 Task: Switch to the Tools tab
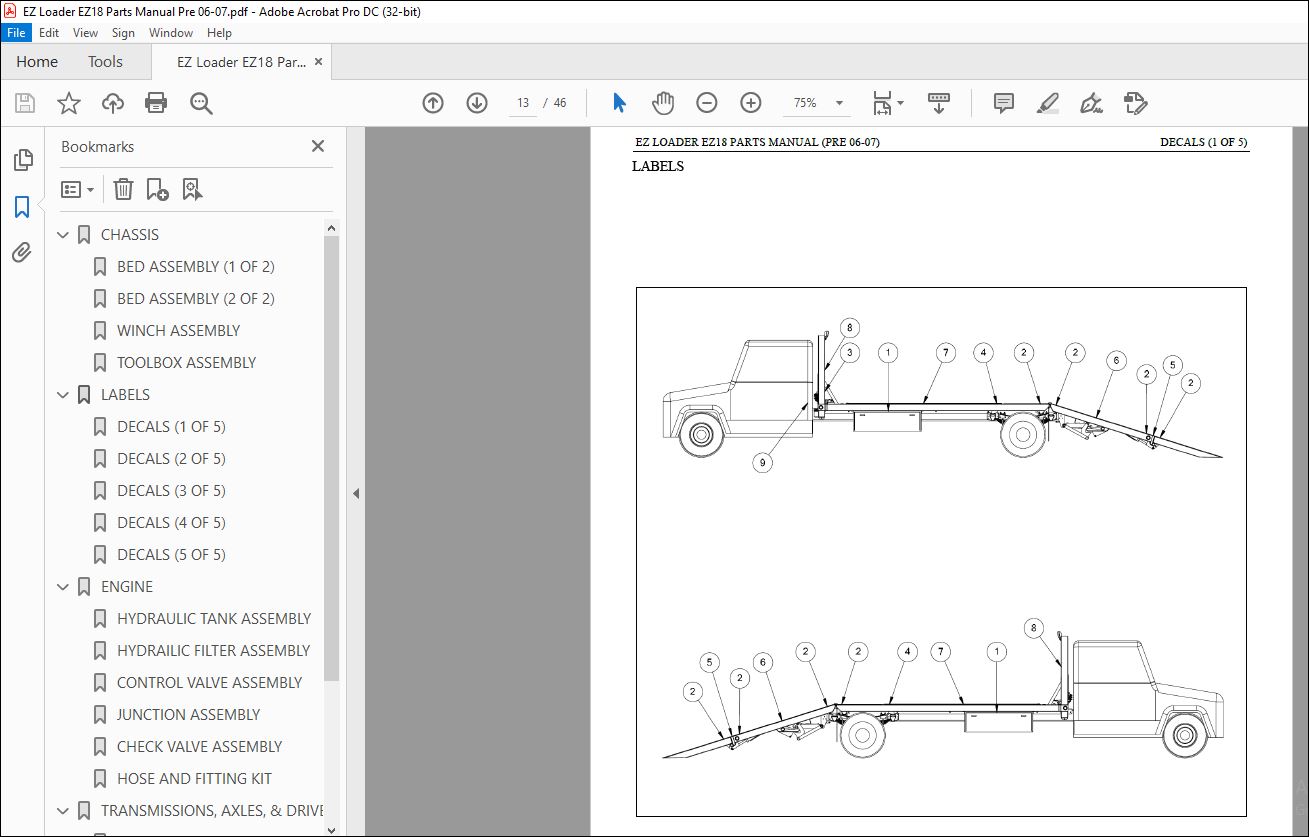tap(105, 61)
